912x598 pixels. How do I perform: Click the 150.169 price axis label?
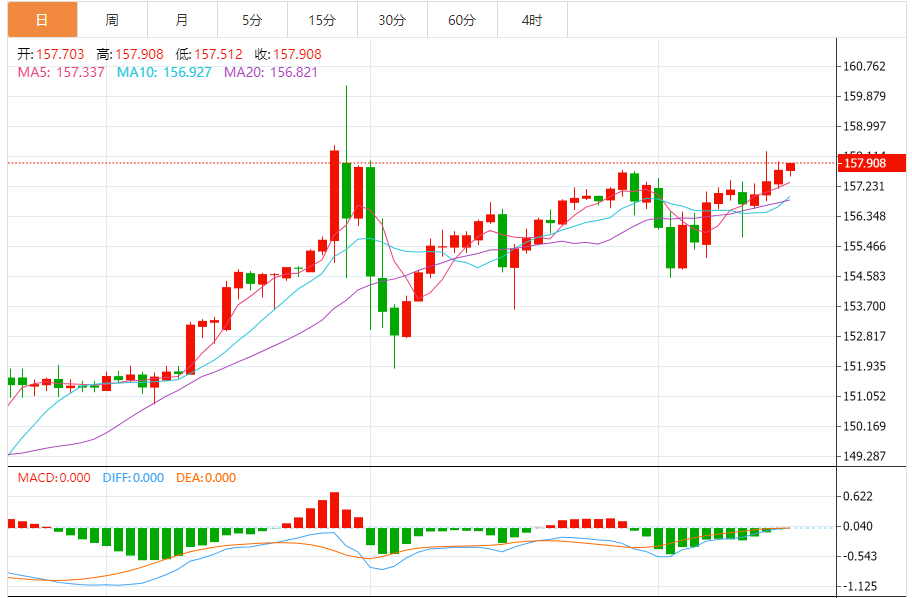point(864,426)
